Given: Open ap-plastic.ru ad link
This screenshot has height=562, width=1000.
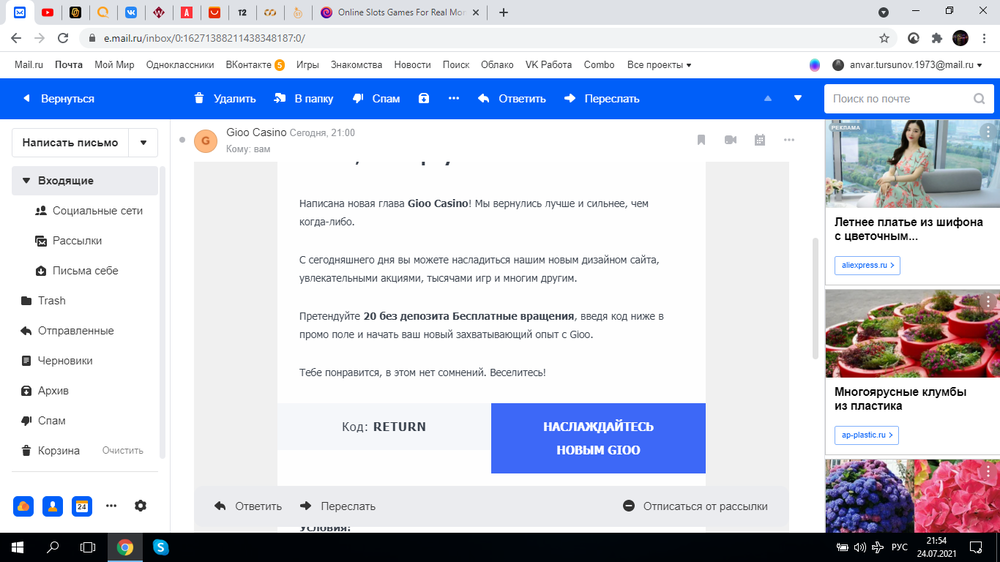Looking at the screenshot, I should [x=867, y=434].
